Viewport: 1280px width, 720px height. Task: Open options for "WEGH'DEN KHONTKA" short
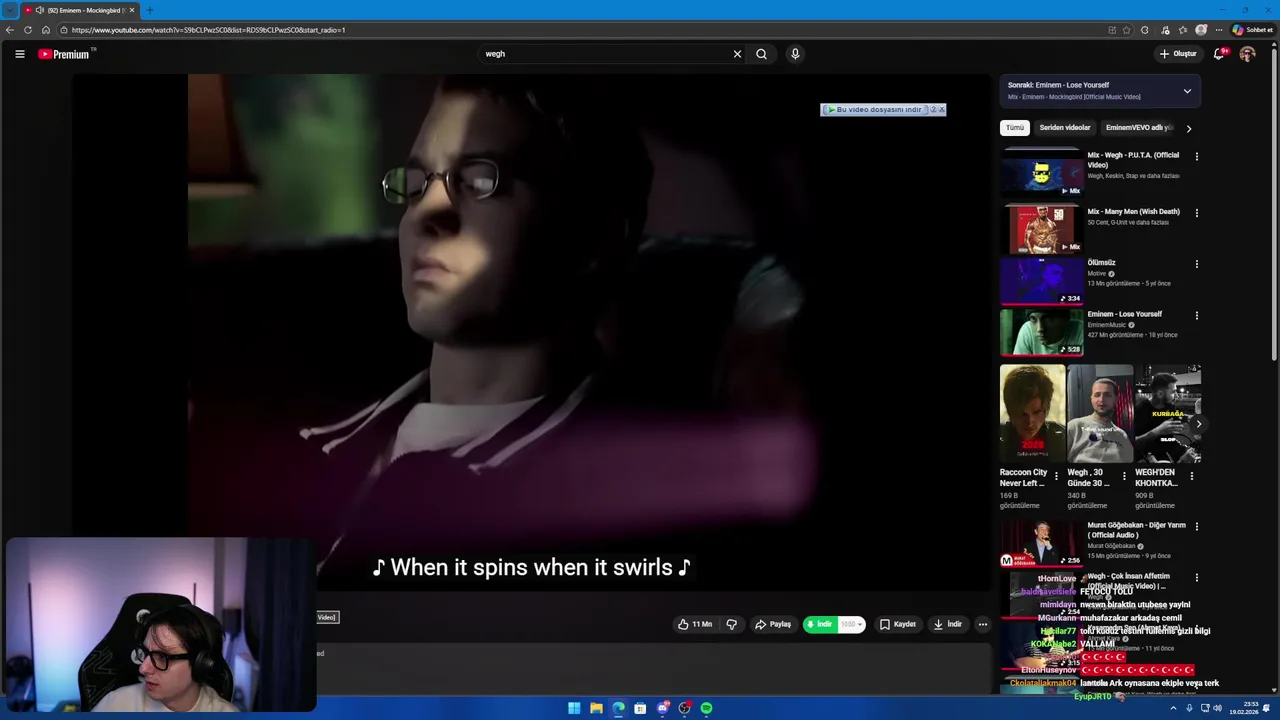coord(1191,476)
